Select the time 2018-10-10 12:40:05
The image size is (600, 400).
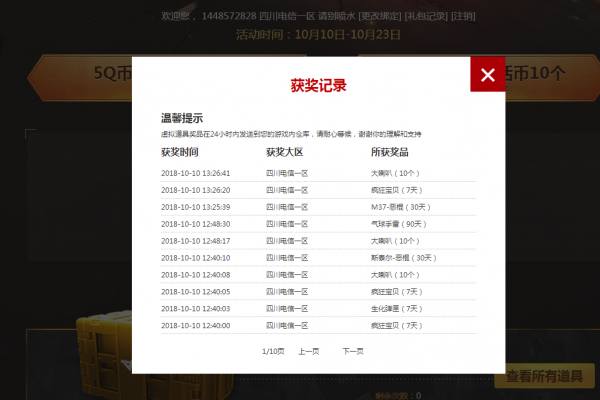196,292
